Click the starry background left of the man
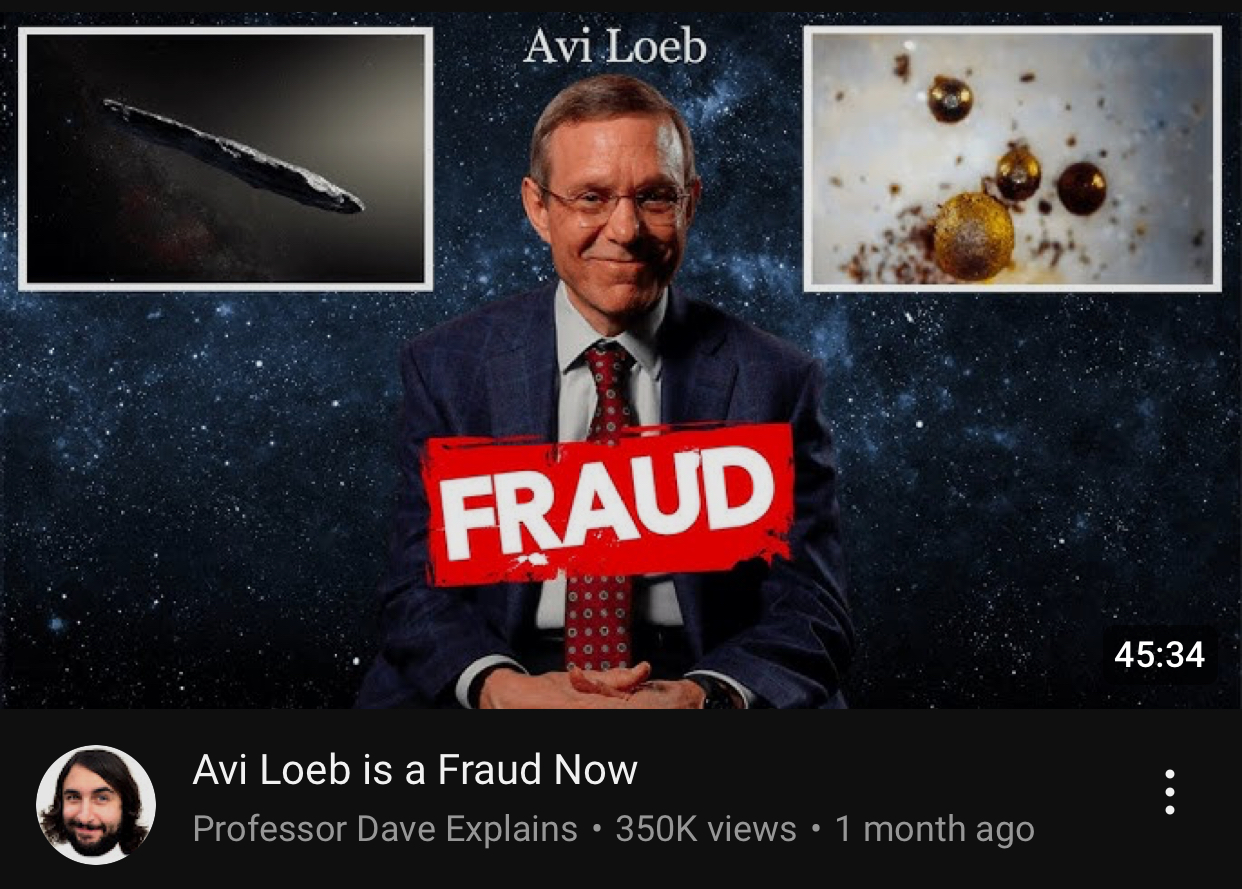The image size is (1242, 889). click(x=200, y=480)
